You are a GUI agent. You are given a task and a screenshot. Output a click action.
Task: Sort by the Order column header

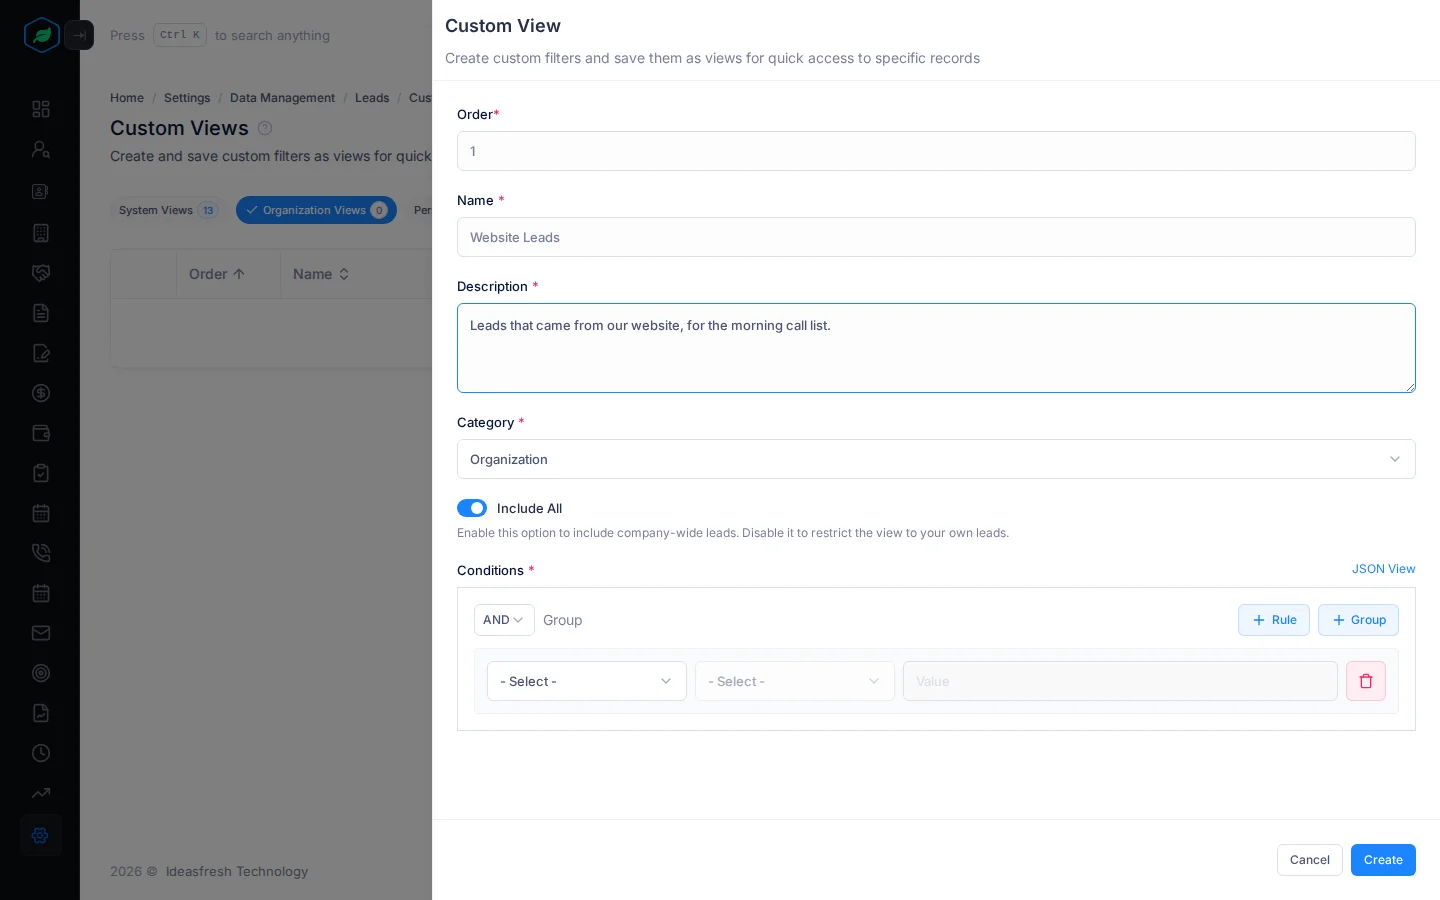pyautogui.click(x=217, y=274)
